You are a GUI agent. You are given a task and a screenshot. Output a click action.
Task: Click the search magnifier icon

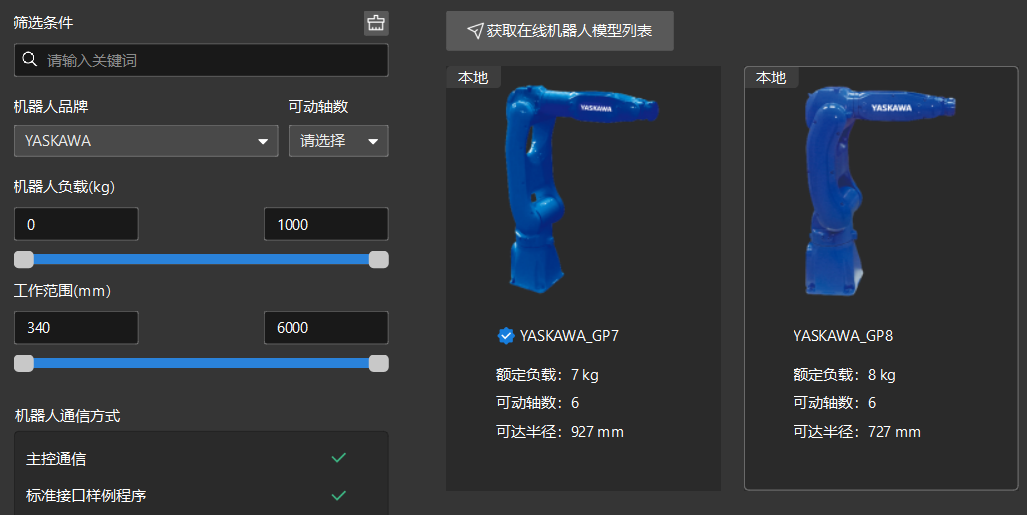pos(29,60)
